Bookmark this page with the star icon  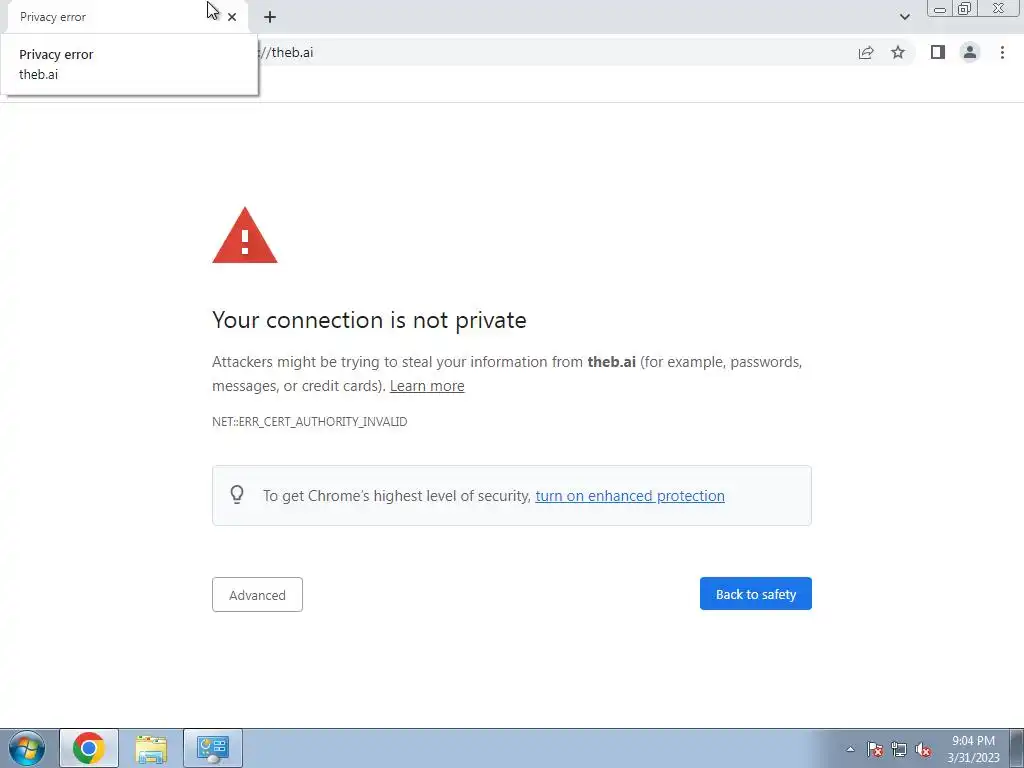[898, 52]
